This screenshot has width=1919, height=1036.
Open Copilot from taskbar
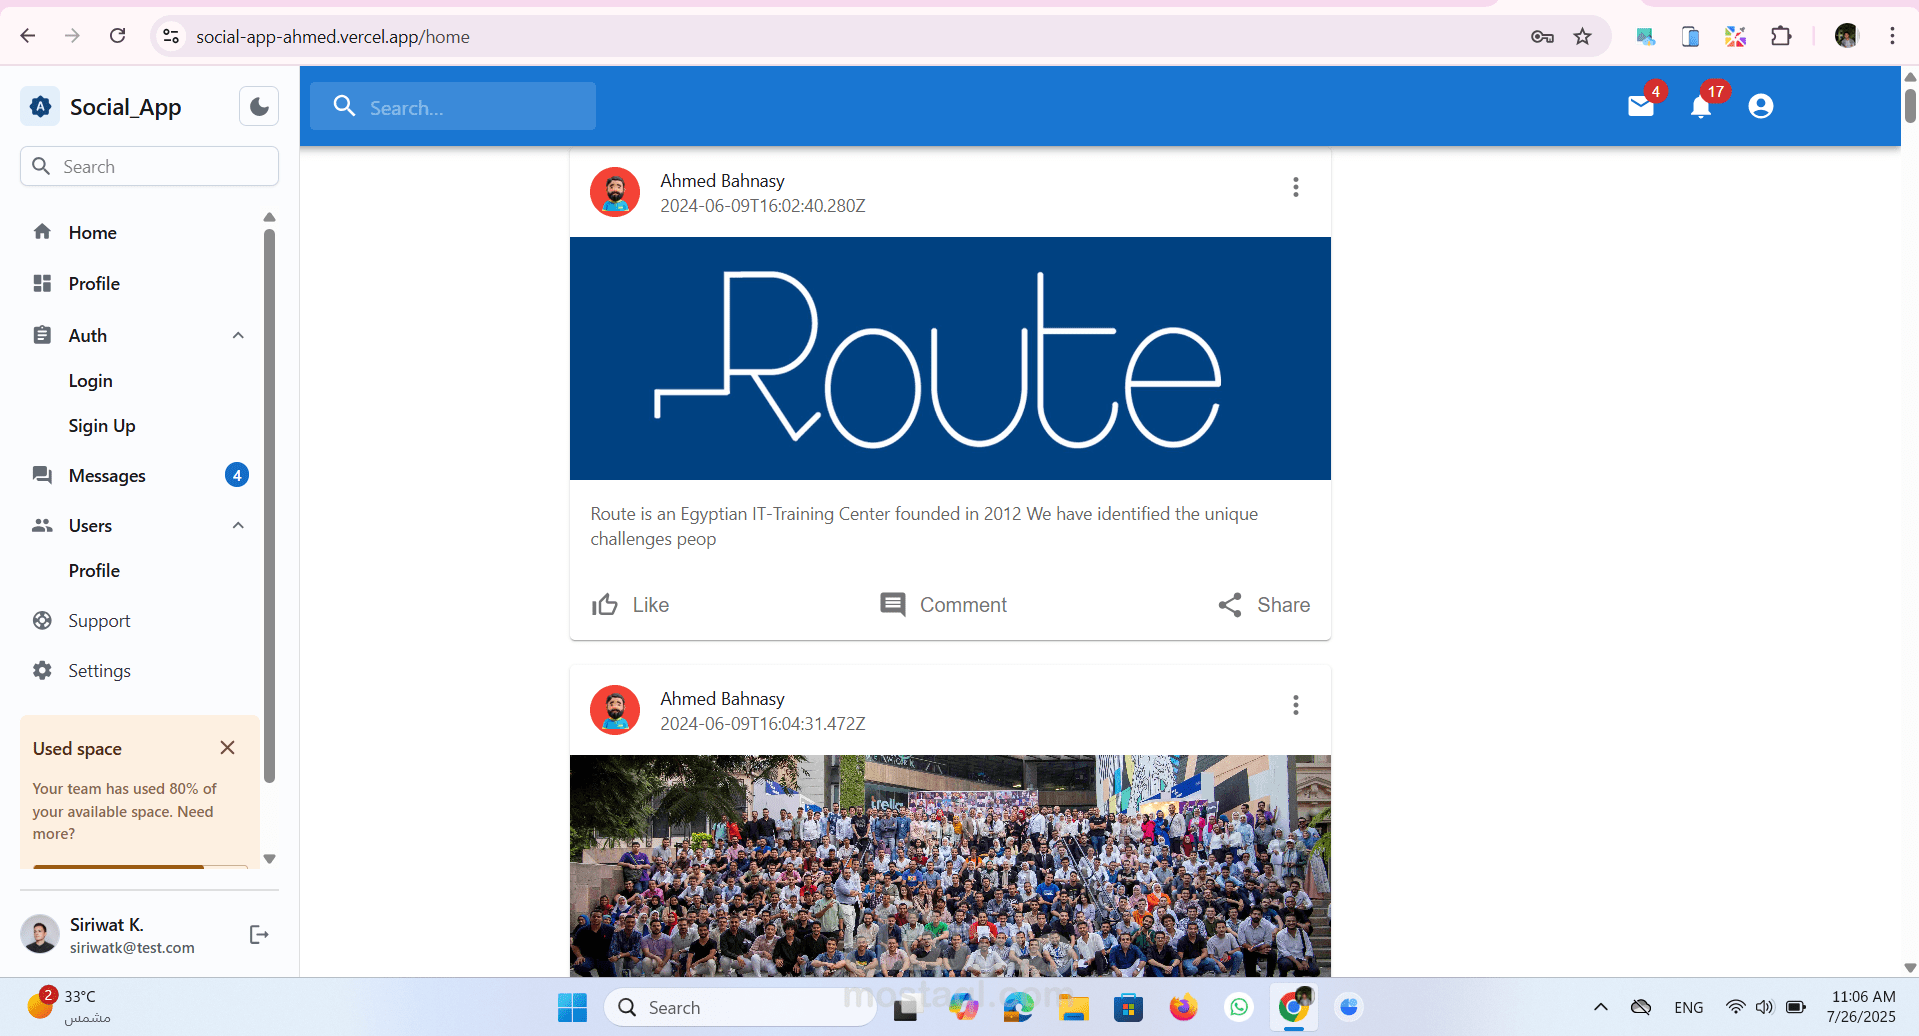[963, 1007]
